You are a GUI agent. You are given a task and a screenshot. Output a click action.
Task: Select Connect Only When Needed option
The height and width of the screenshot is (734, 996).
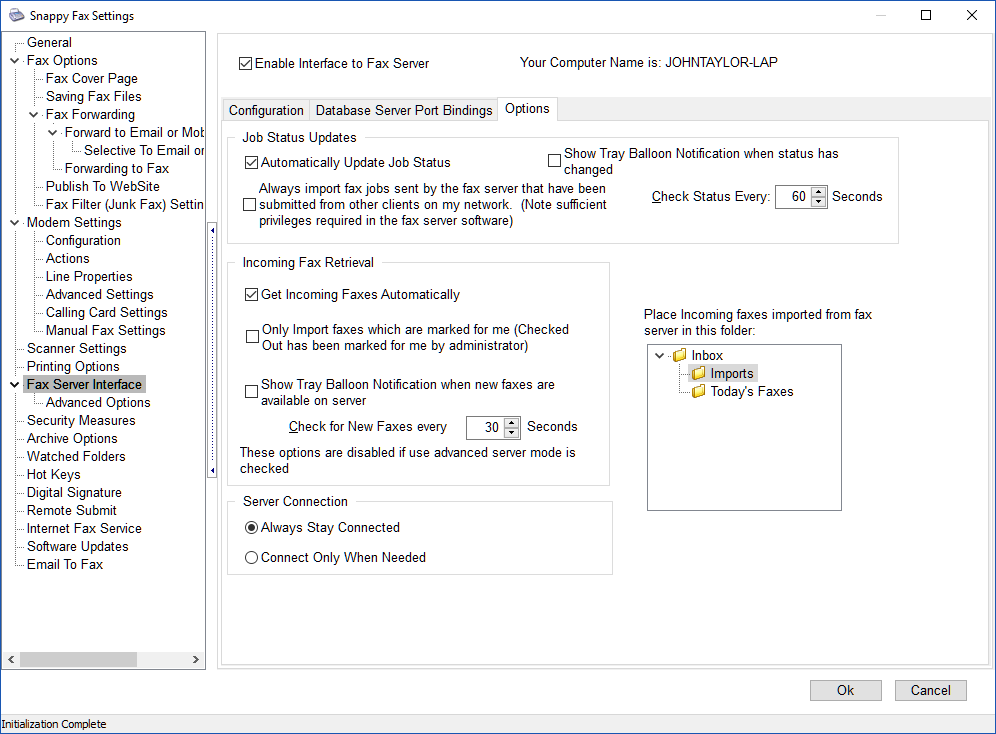[251, 558]
